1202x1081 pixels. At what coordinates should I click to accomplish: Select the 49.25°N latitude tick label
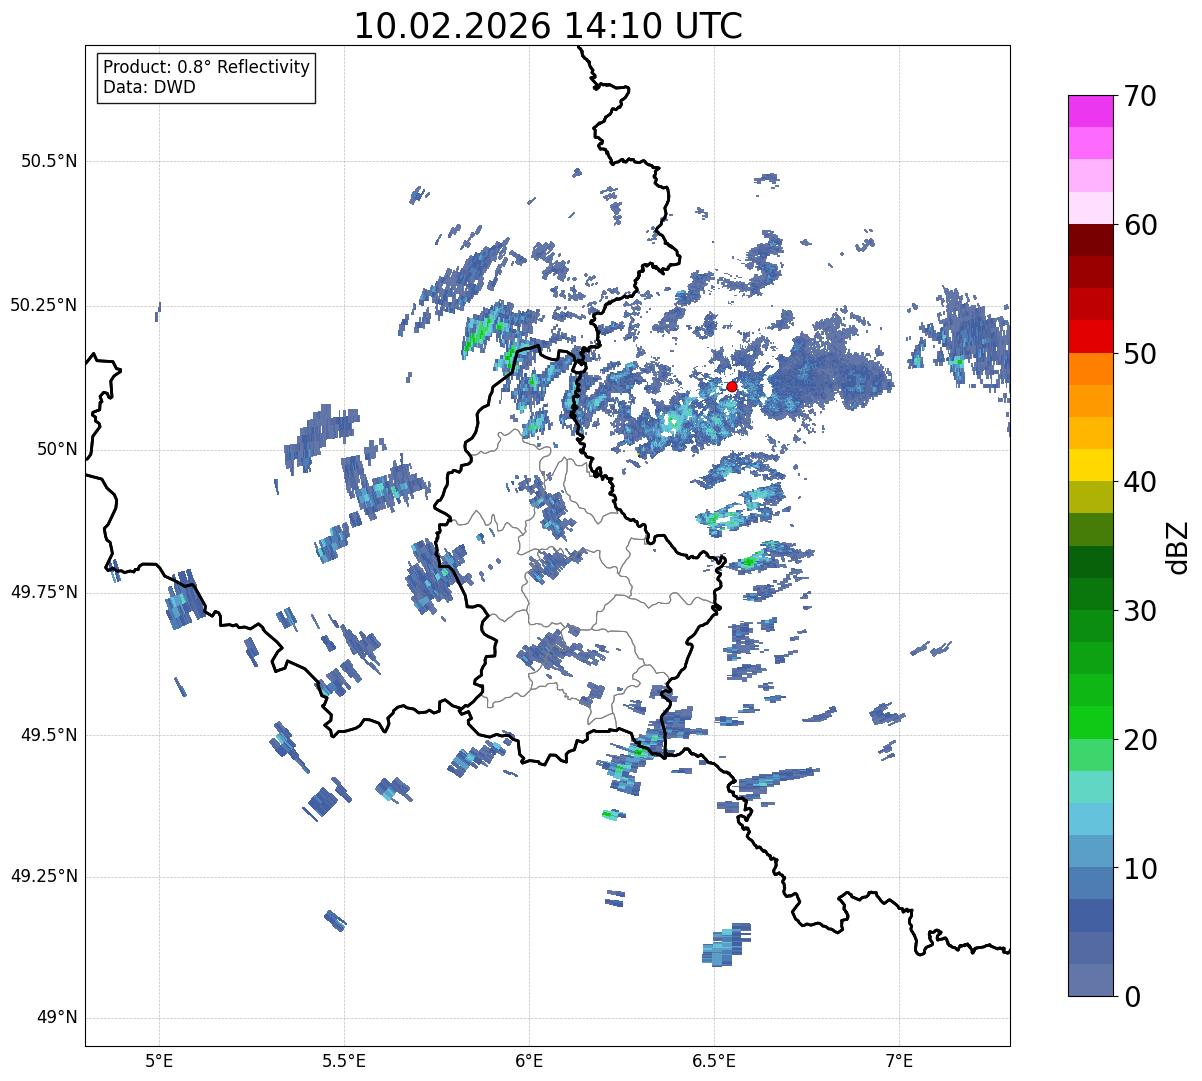click(x=44, y=877)
